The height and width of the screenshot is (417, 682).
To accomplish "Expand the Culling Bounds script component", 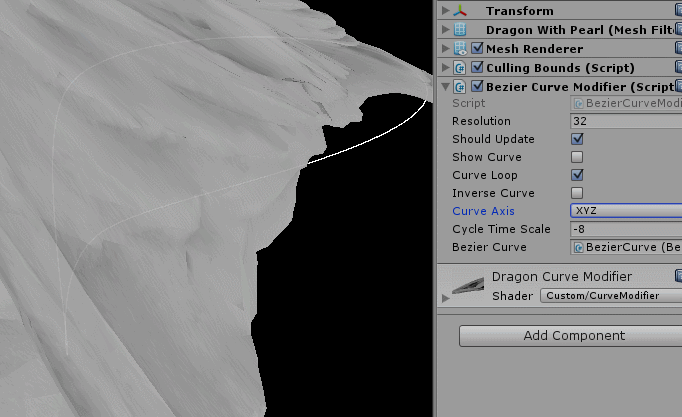I will tap(445, 67).
